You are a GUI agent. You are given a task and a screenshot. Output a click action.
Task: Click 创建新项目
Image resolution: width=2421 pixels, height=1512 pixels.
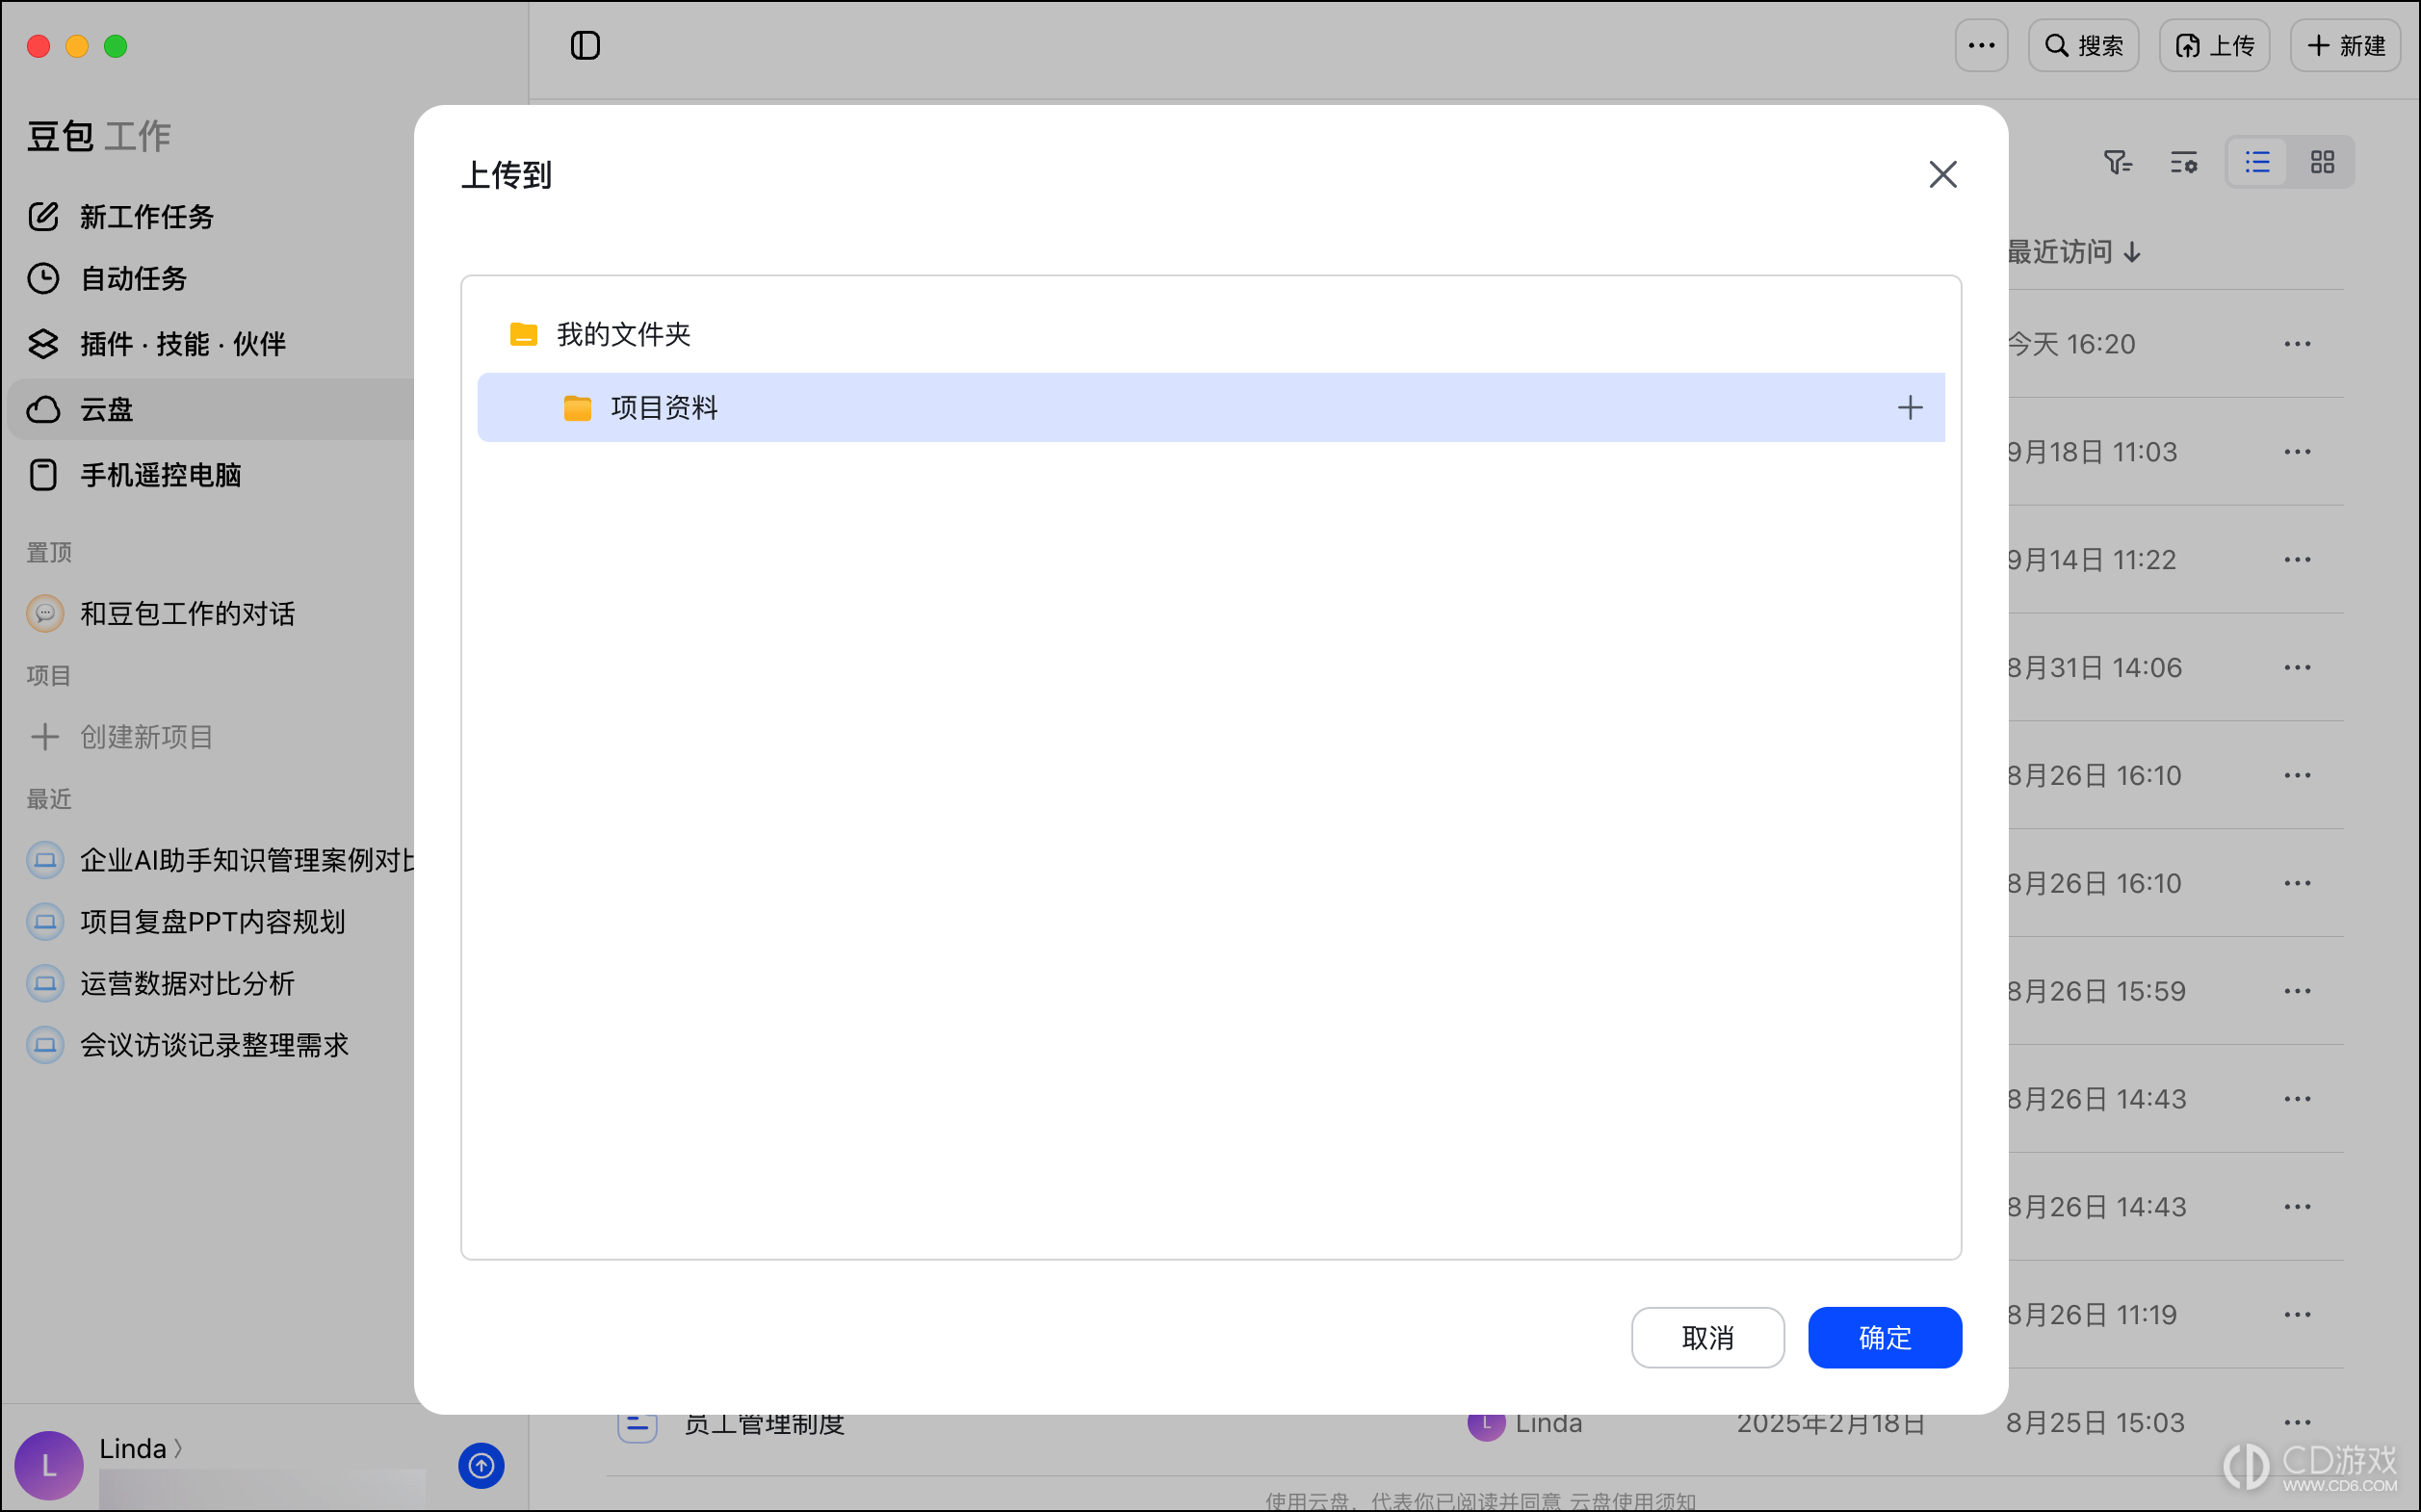[121, 737]
